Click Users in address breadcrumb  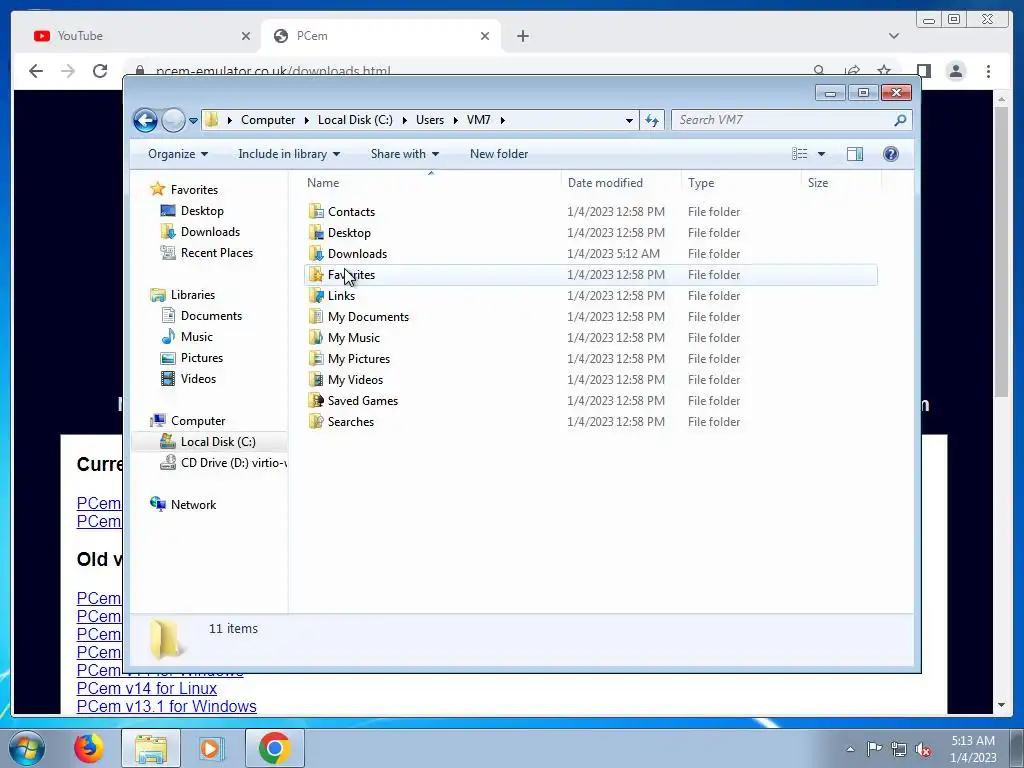pos(430,120)
